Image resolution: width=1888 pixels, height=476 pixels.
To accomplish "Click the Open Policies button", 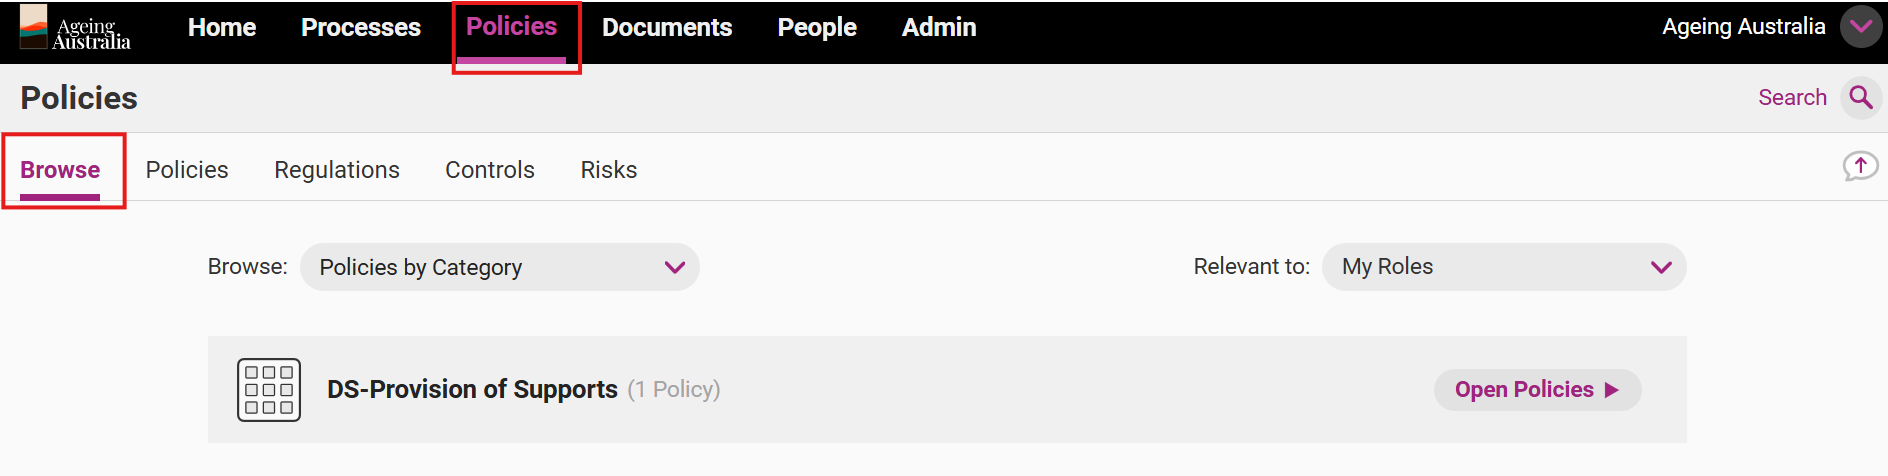I will click(x=1537, y=390).
